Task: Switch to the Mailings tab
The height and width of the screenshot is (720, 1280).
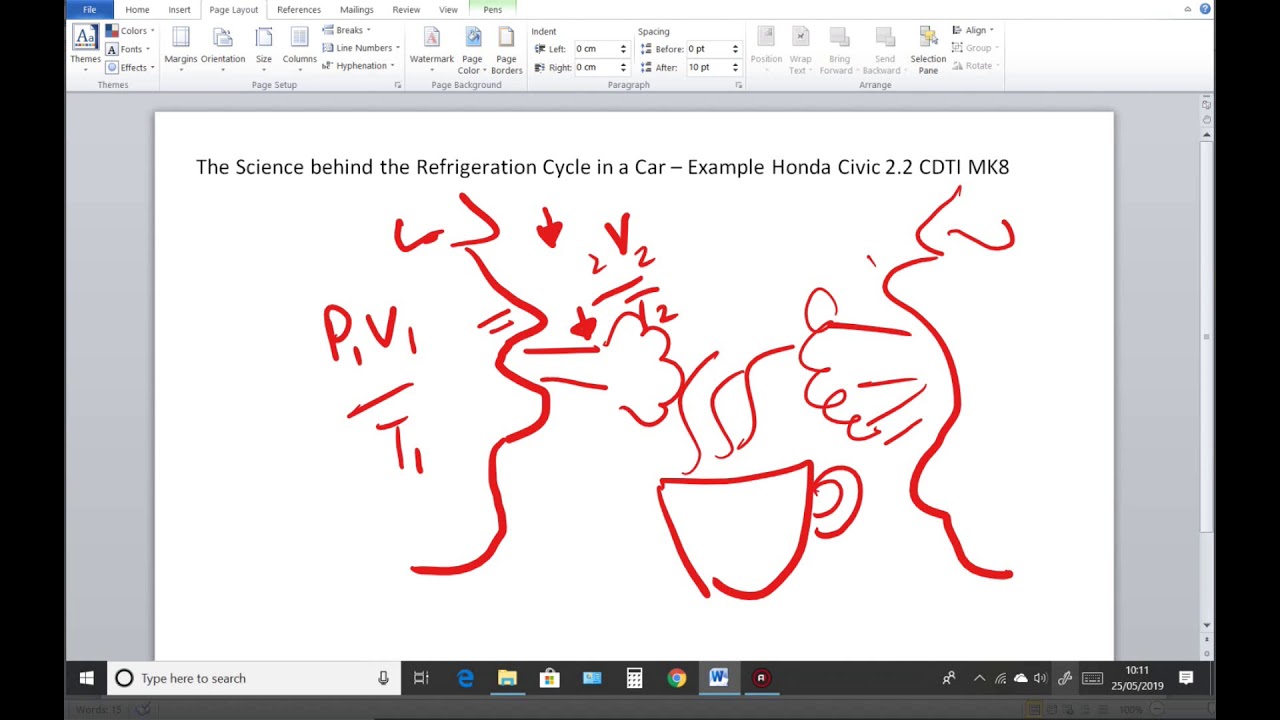Action: point(357,9)
